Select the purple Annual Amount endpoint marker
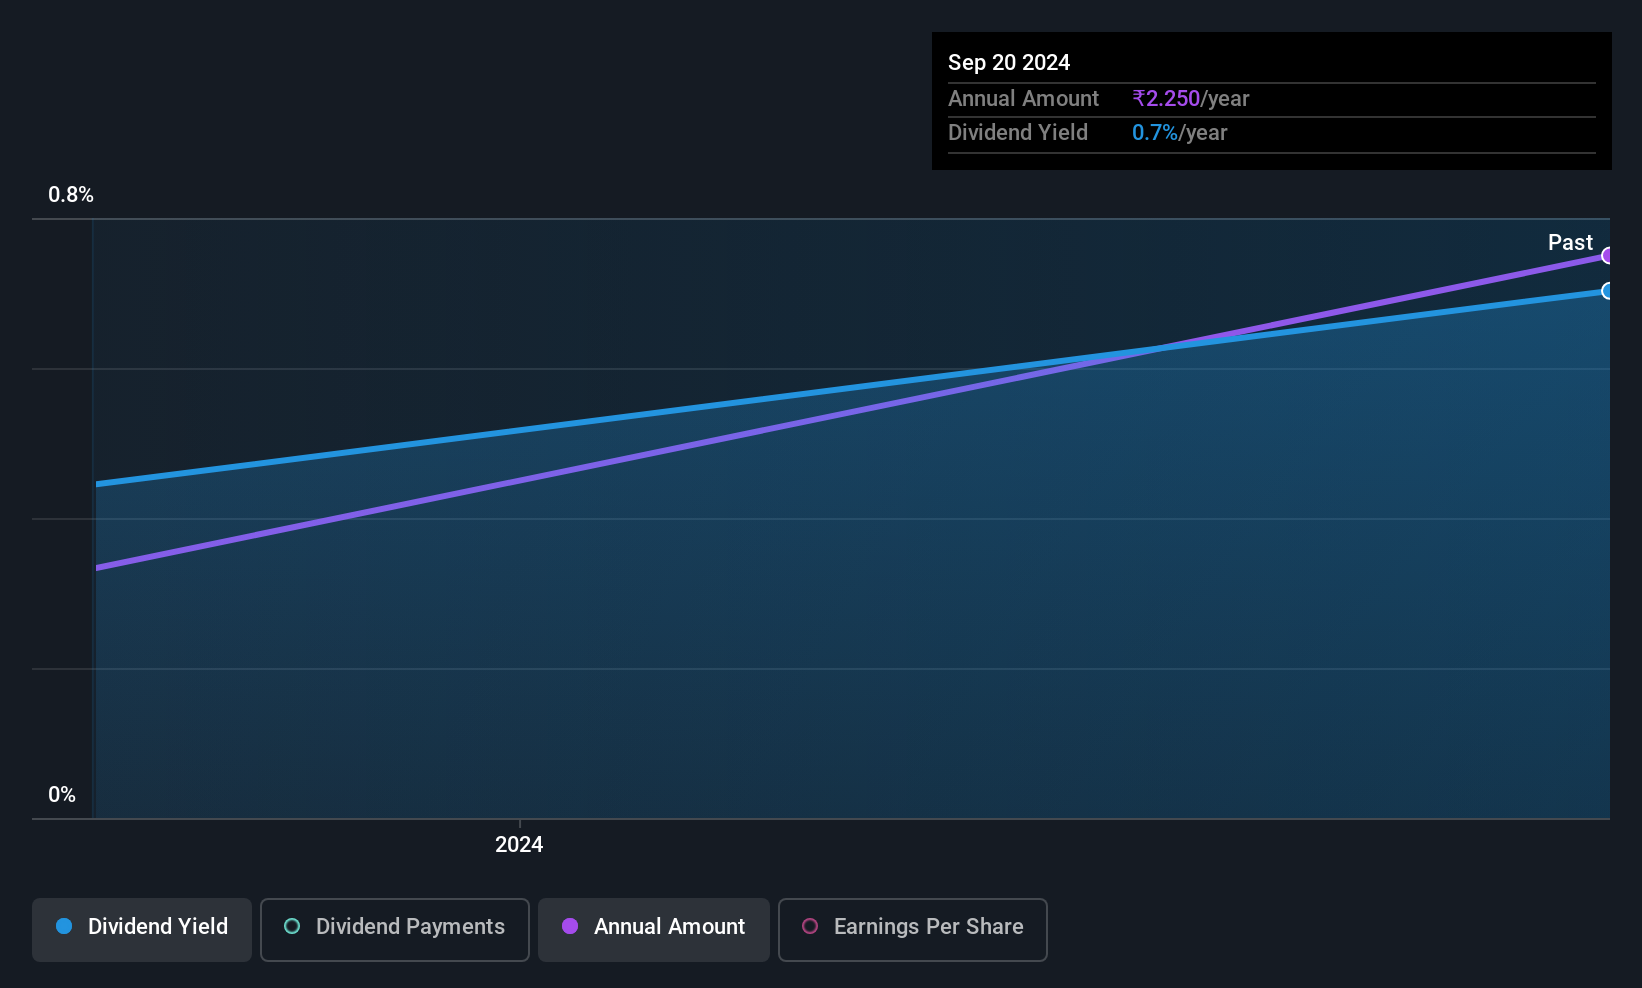Screen dimensions: 1642x988 coord(1607,256)
